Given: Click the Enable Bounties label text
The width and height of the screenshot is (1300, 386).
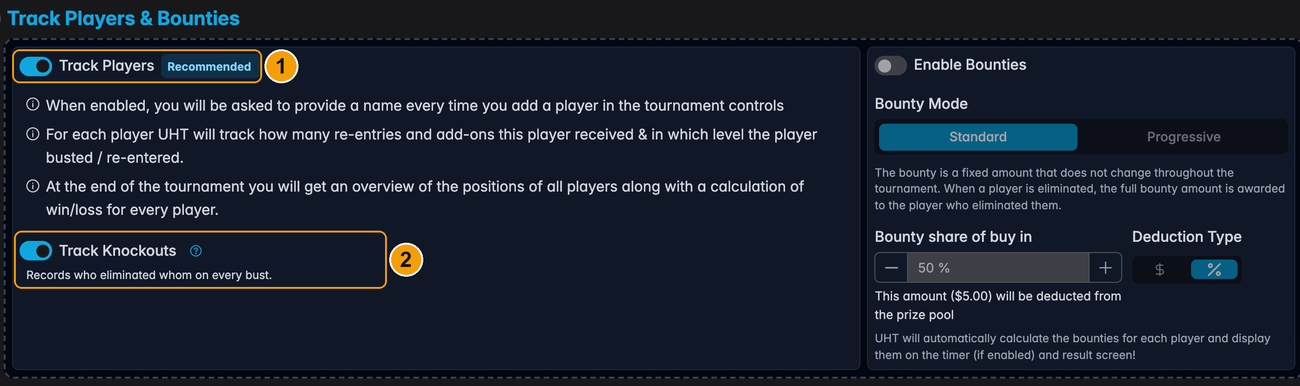Looking at the screenshot, I should (970, 65).
